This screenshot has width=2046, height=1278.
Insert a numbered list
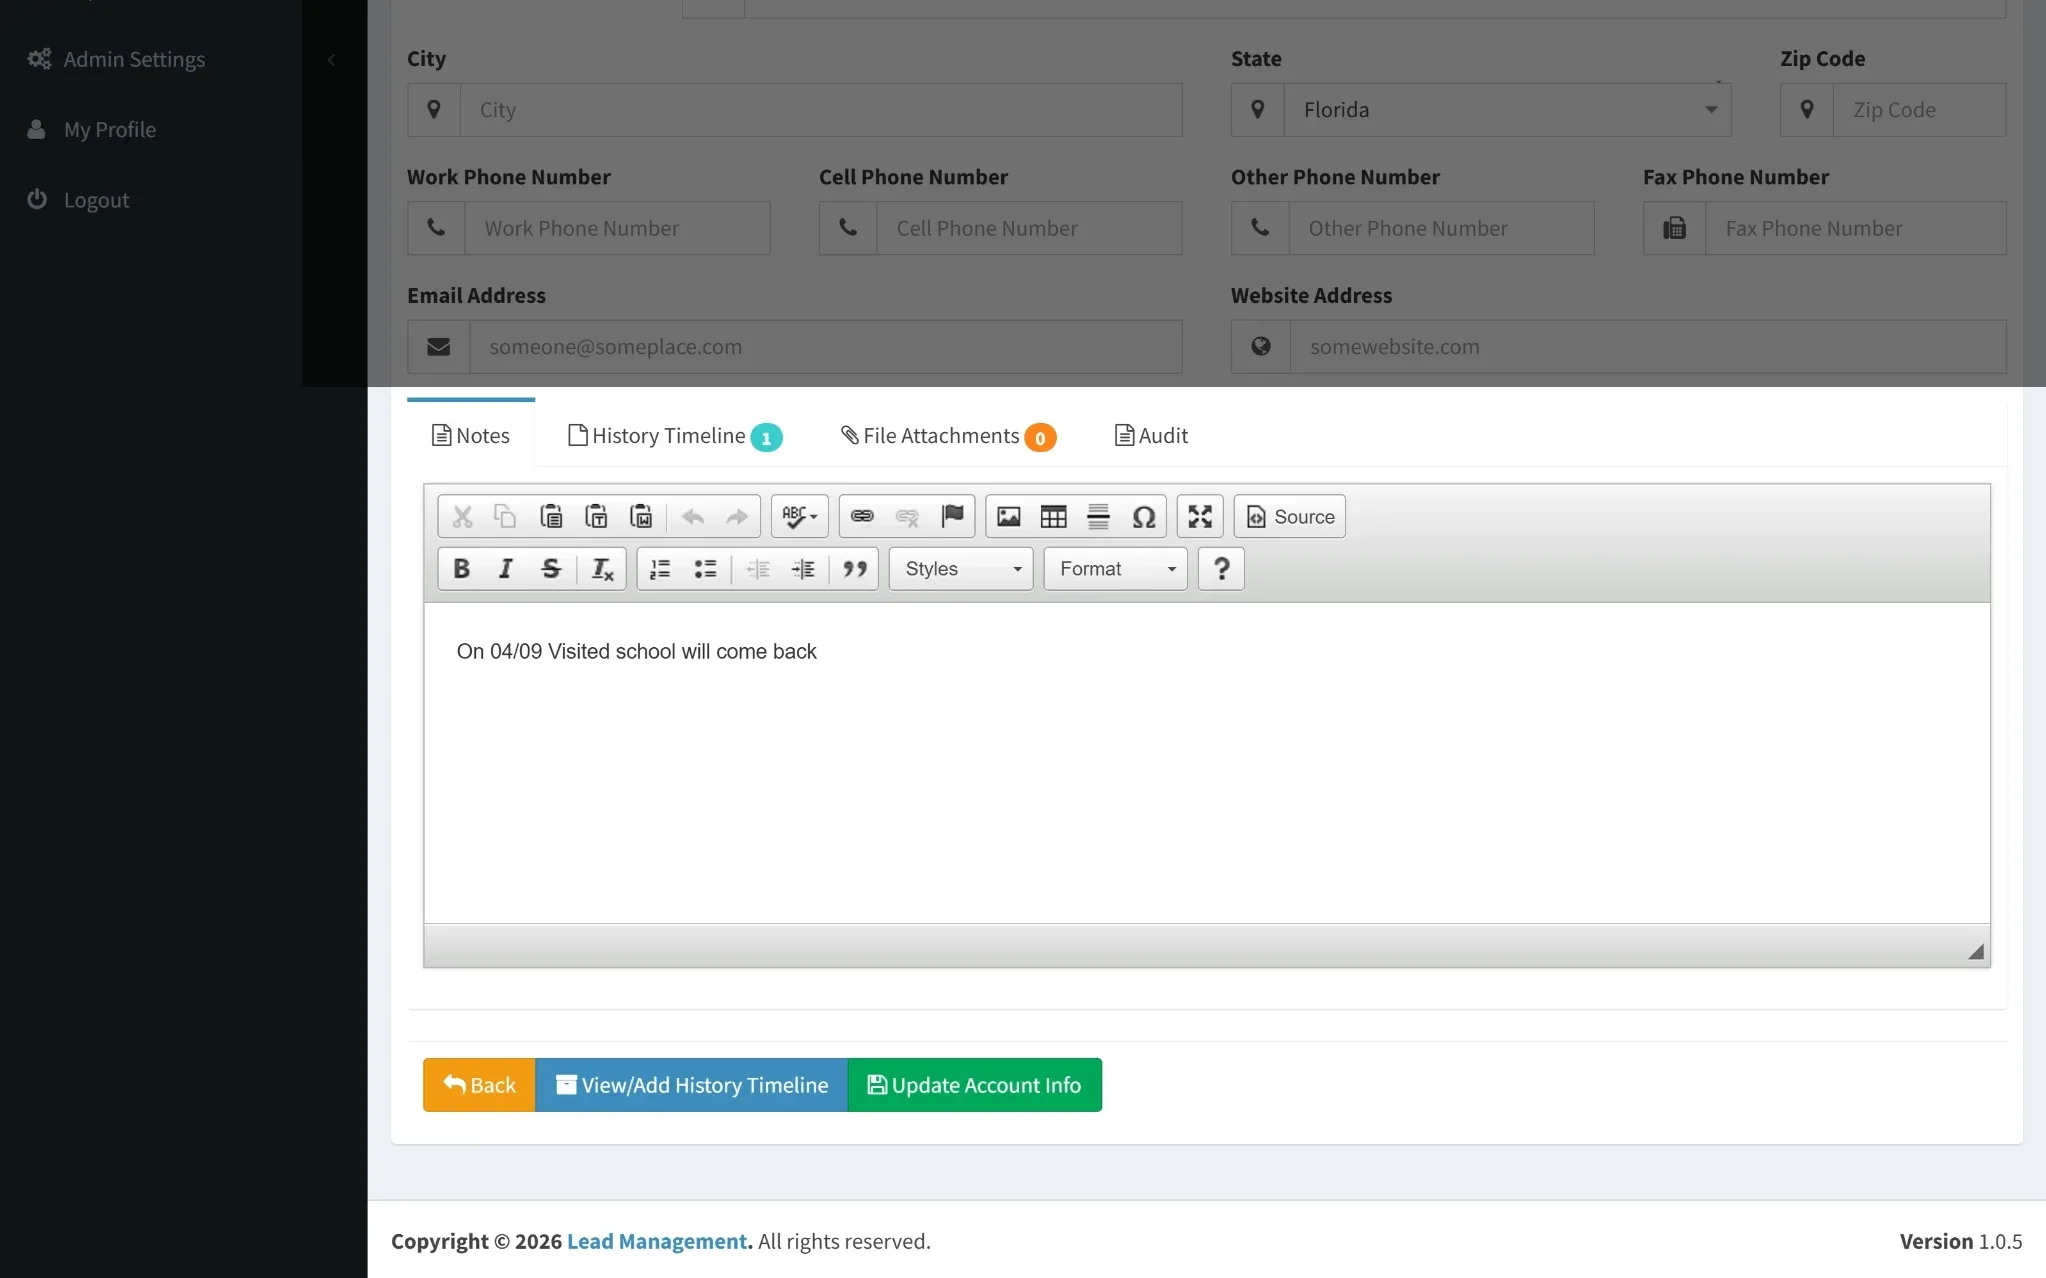(660, 569)
